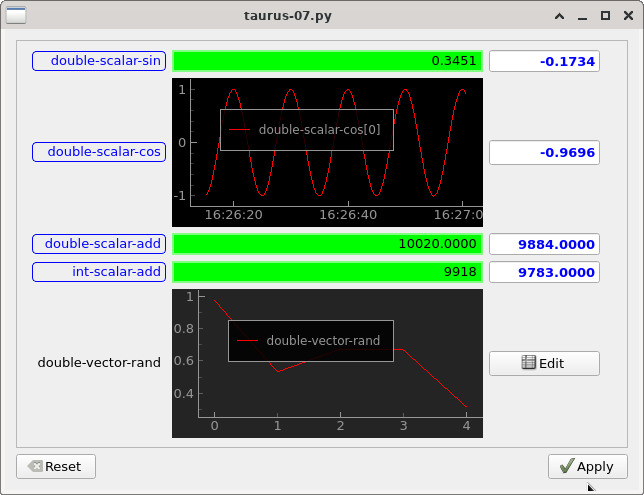This screenshot has height=495, width=644.
Task: Select the double-scalar-add label
Action: (x=99, y=243)
